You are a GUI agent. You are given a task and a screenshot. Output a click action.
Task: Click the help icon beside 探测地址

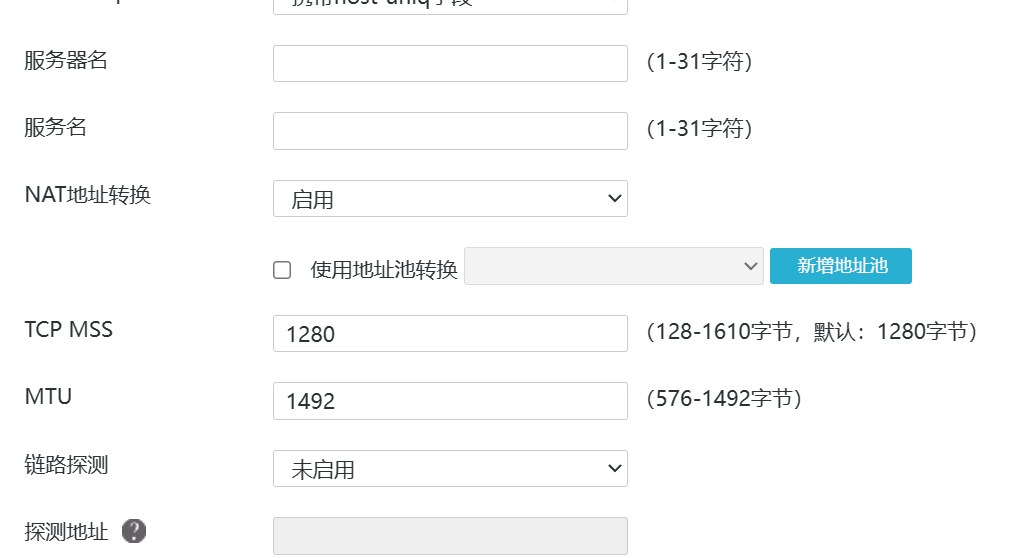point(134,532)
